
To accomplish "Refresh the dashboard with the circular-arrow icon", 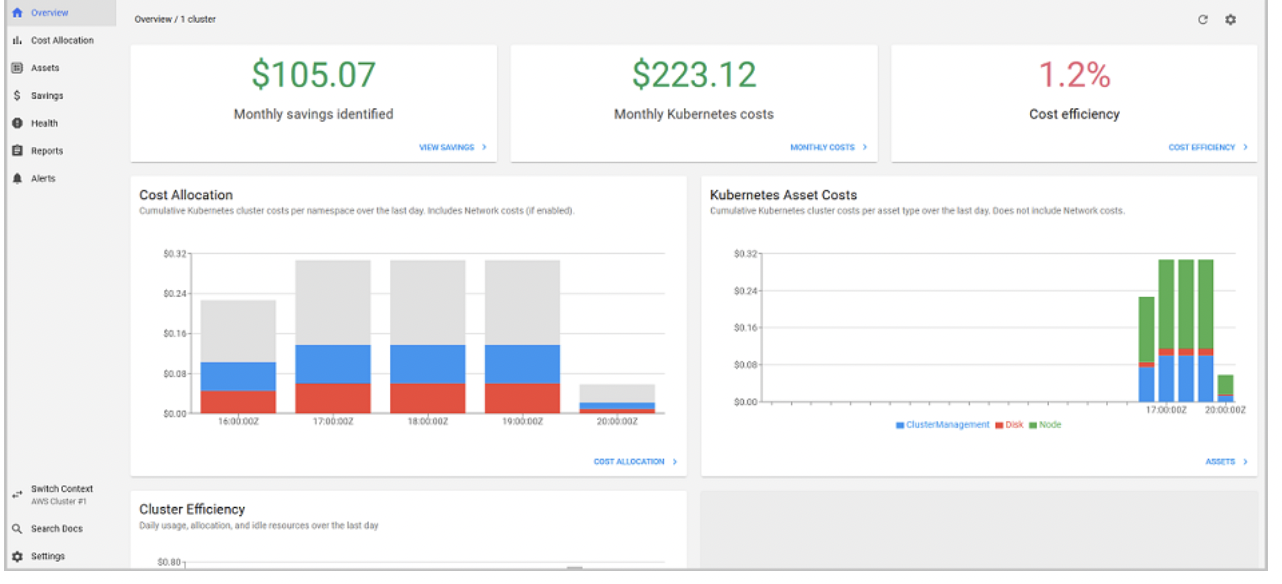I will point(1203,19).
